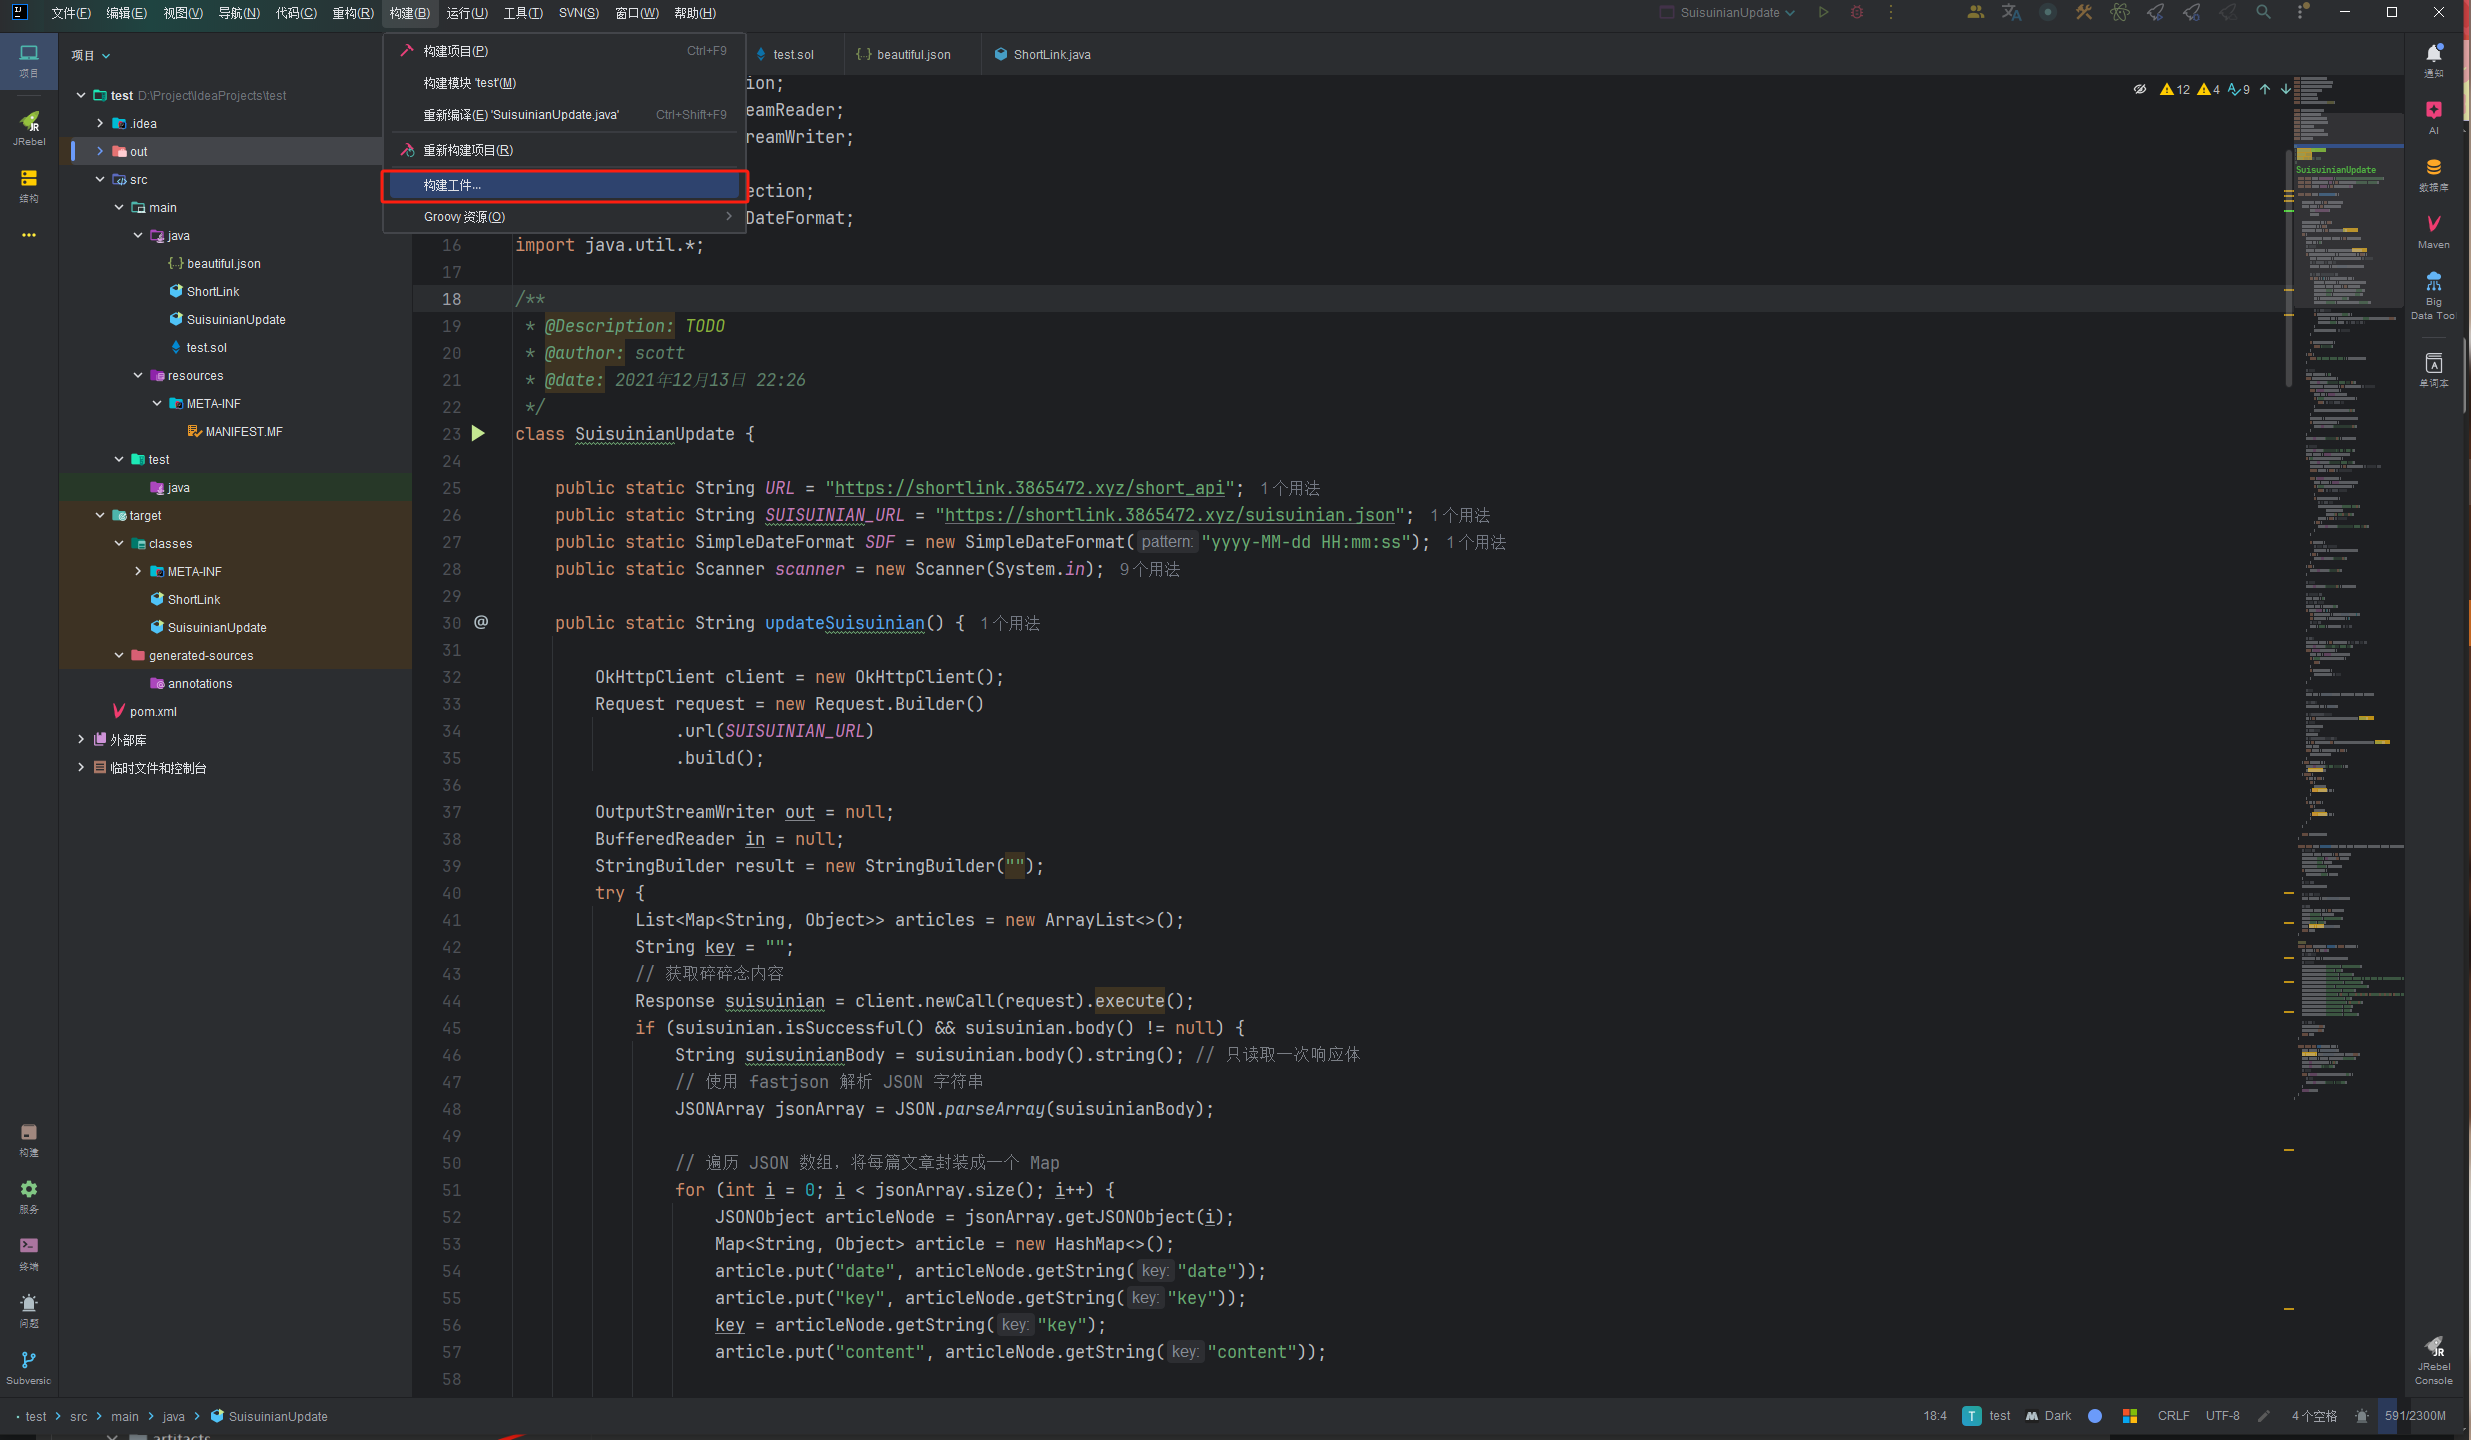The width and height of the screenshot is (2471, 1440).
Task: Expand the out folder in project tree
Action: click(x=100, y=152)
